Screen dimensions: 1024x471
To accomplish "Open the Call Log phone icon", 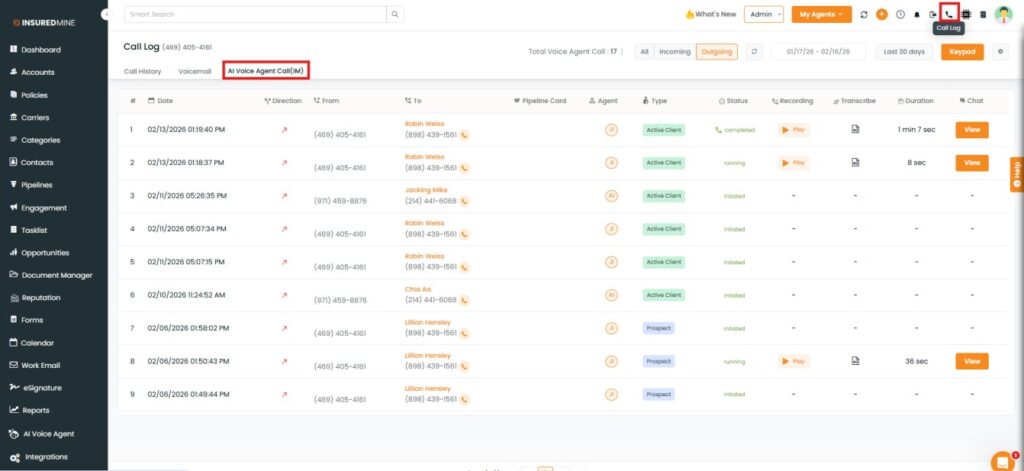I will pyautogui.click(x=949, y=14).
